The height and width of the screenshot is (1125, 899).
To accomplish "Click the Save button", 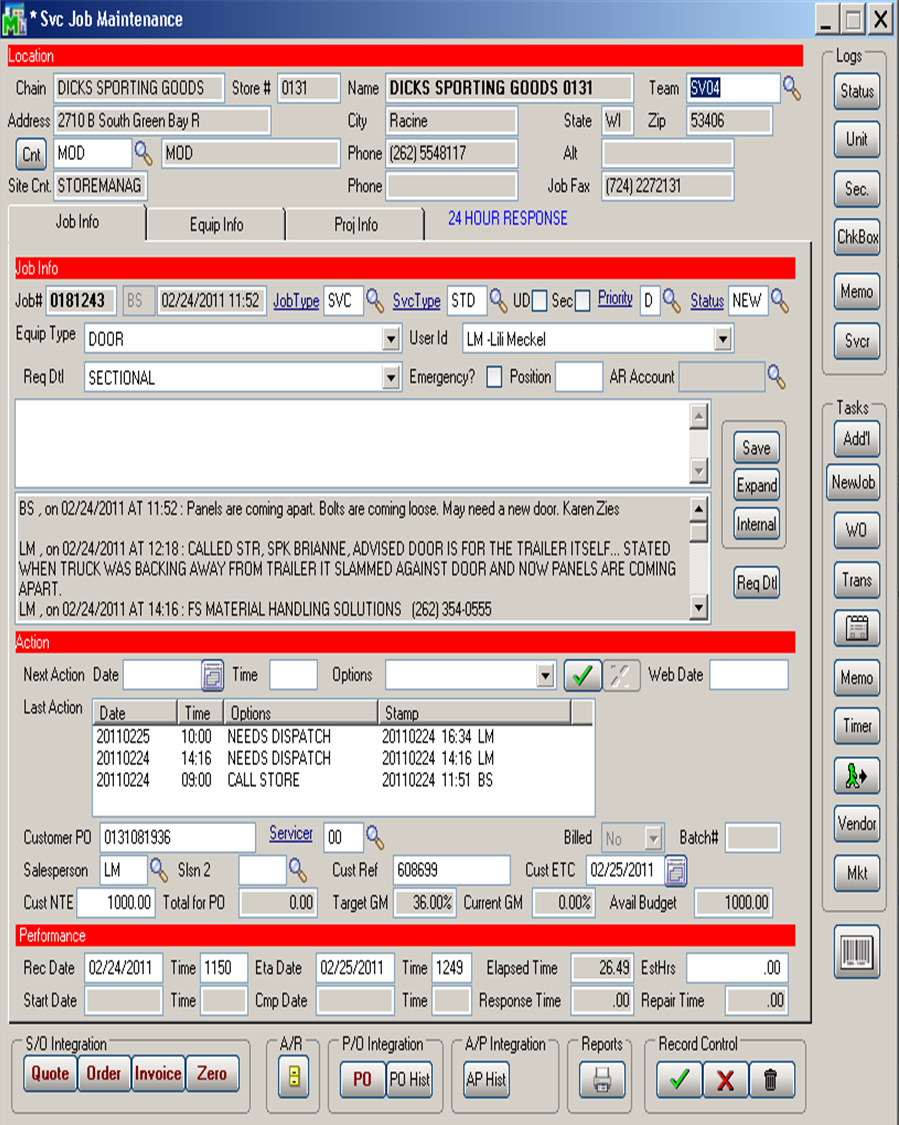I will click(x=756, y=448).
